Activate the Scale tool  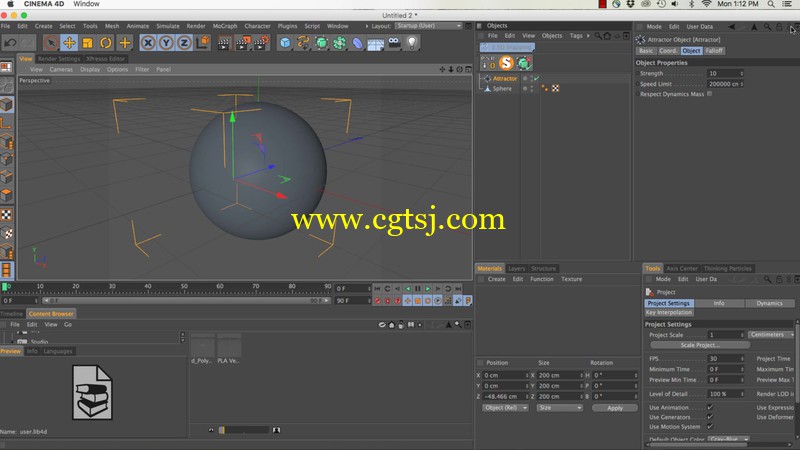click(87, 43)
